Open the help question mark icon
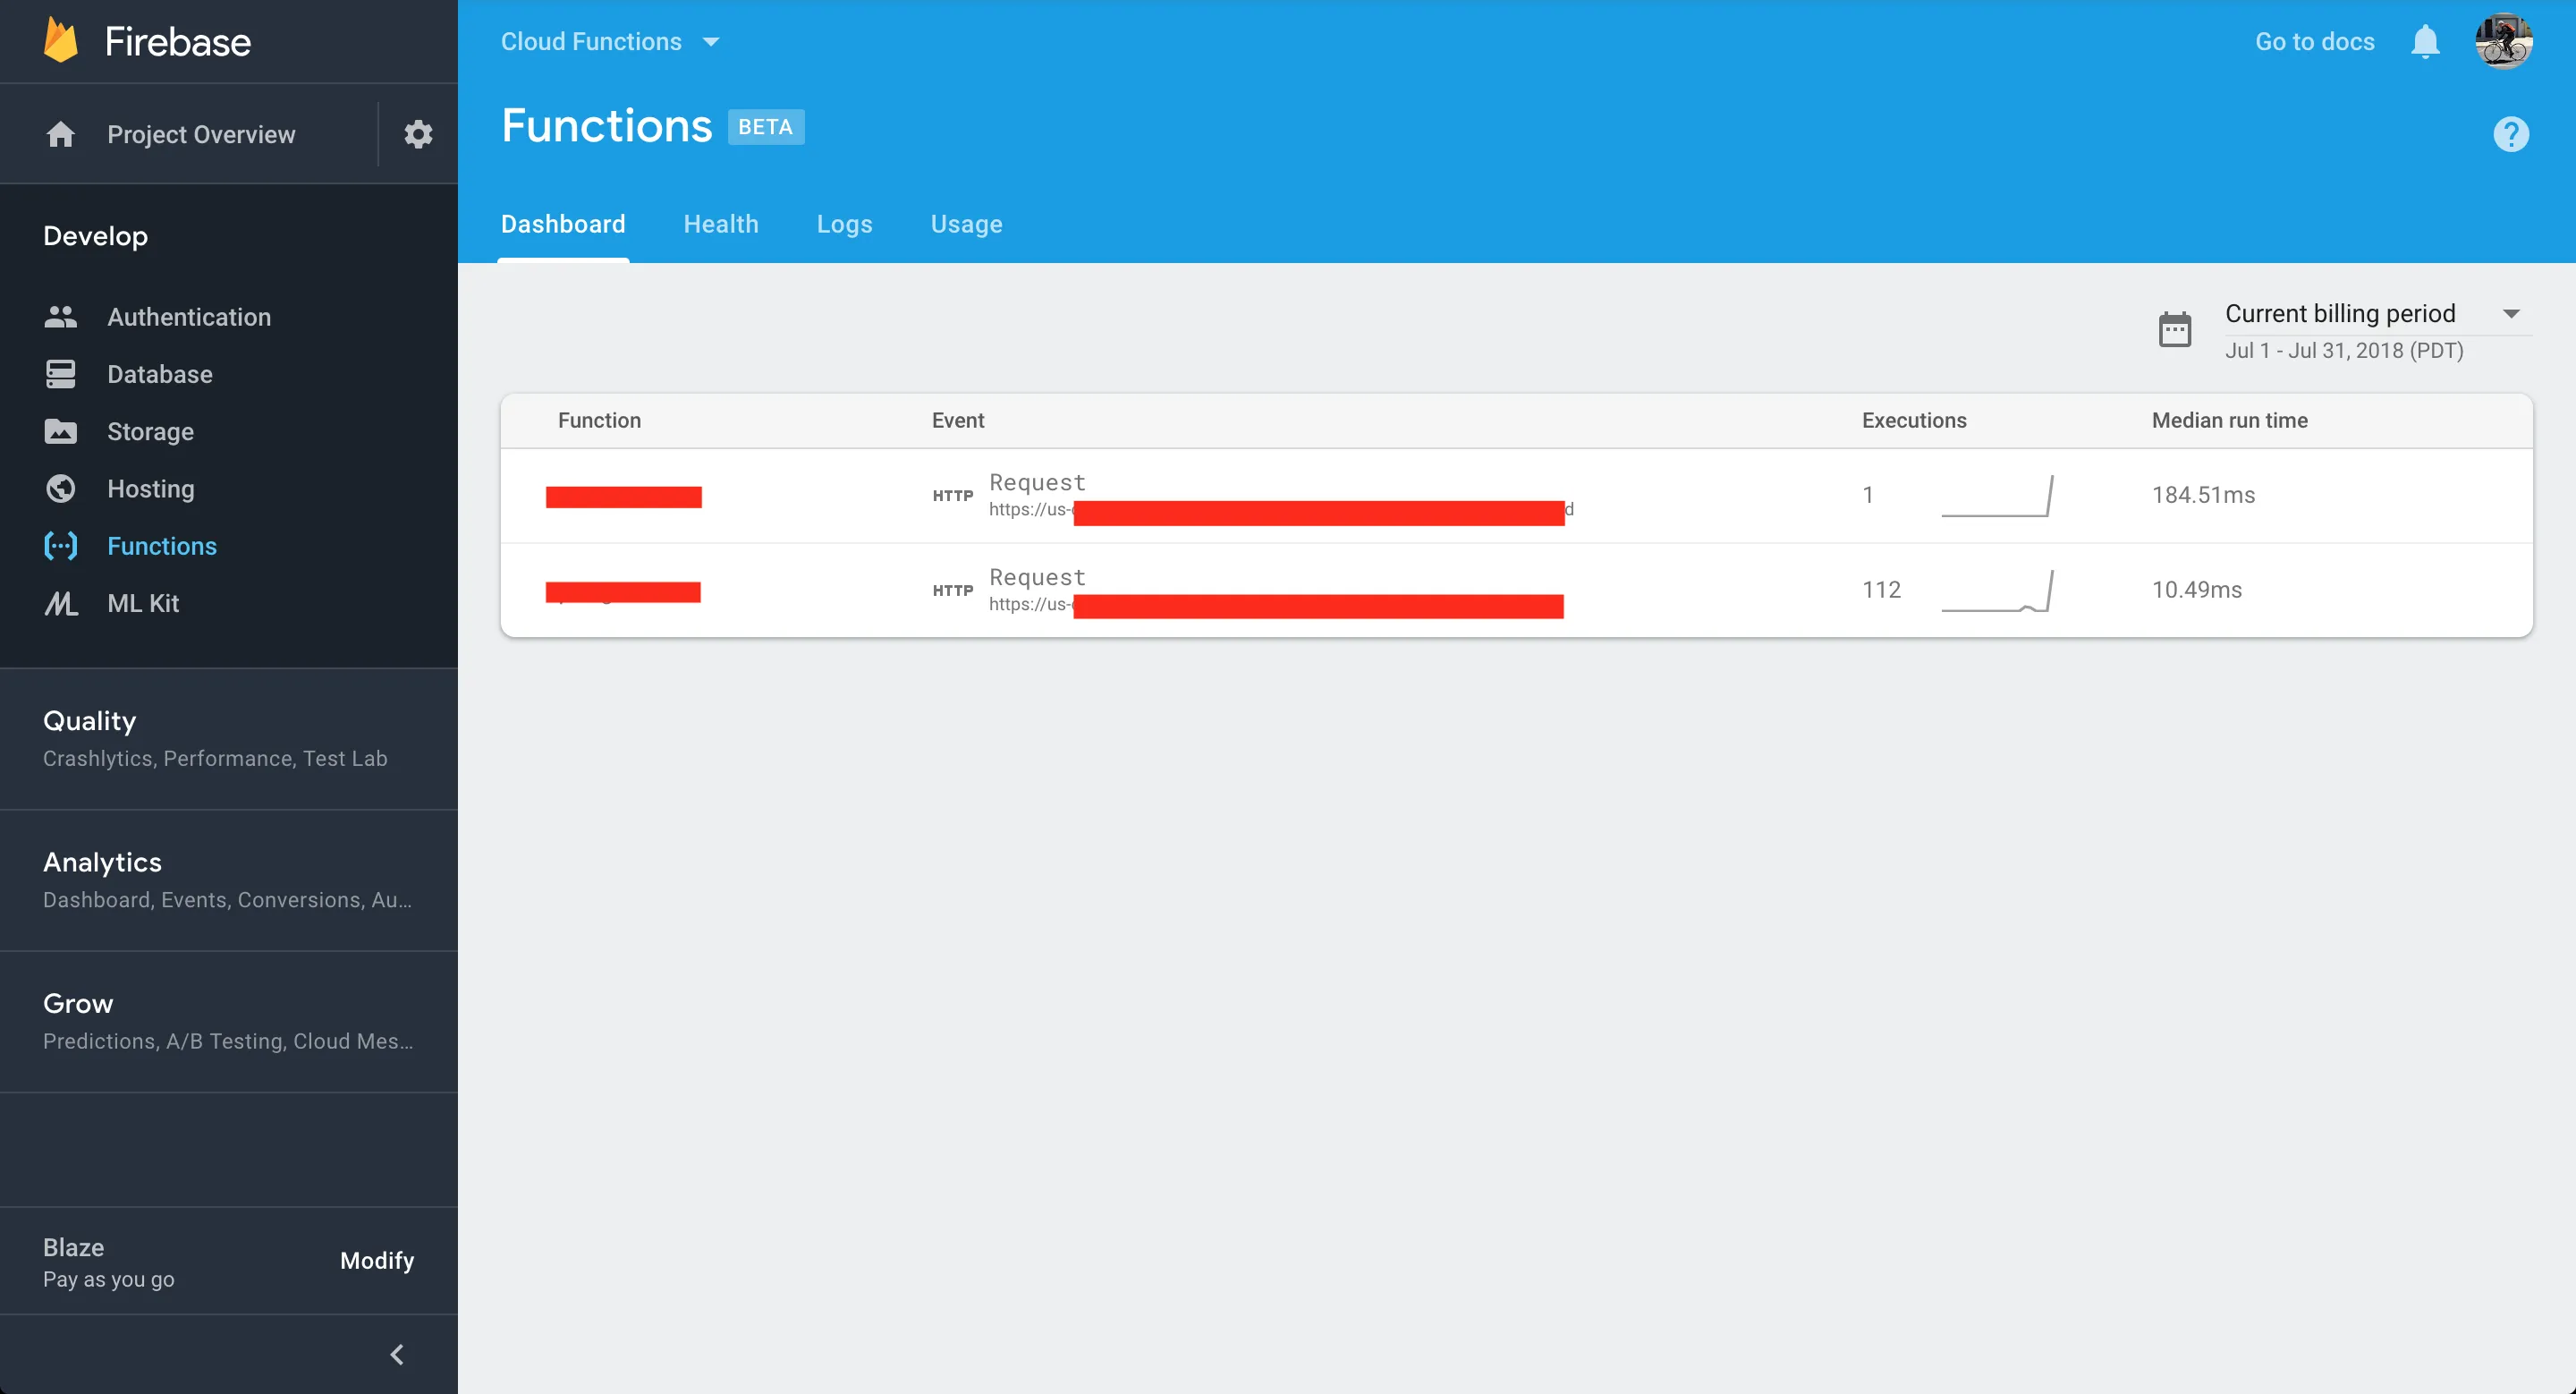 [2510, 134]
